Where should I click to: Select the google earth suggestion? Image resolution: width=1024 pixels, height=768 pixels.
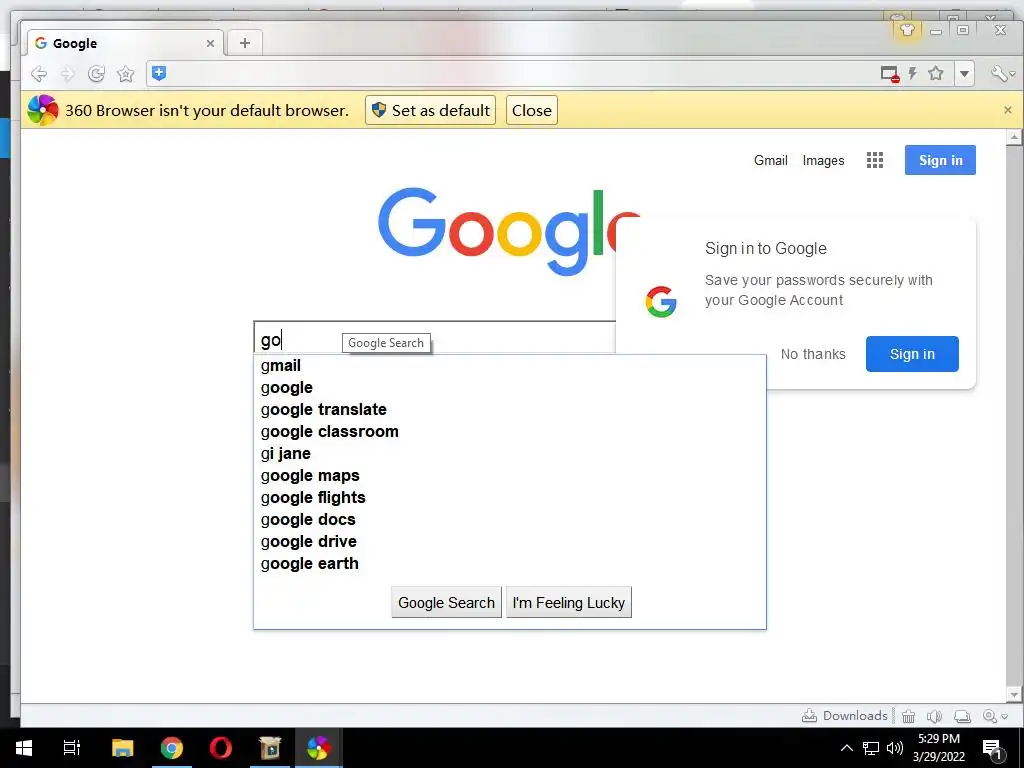tap(509, 564)
